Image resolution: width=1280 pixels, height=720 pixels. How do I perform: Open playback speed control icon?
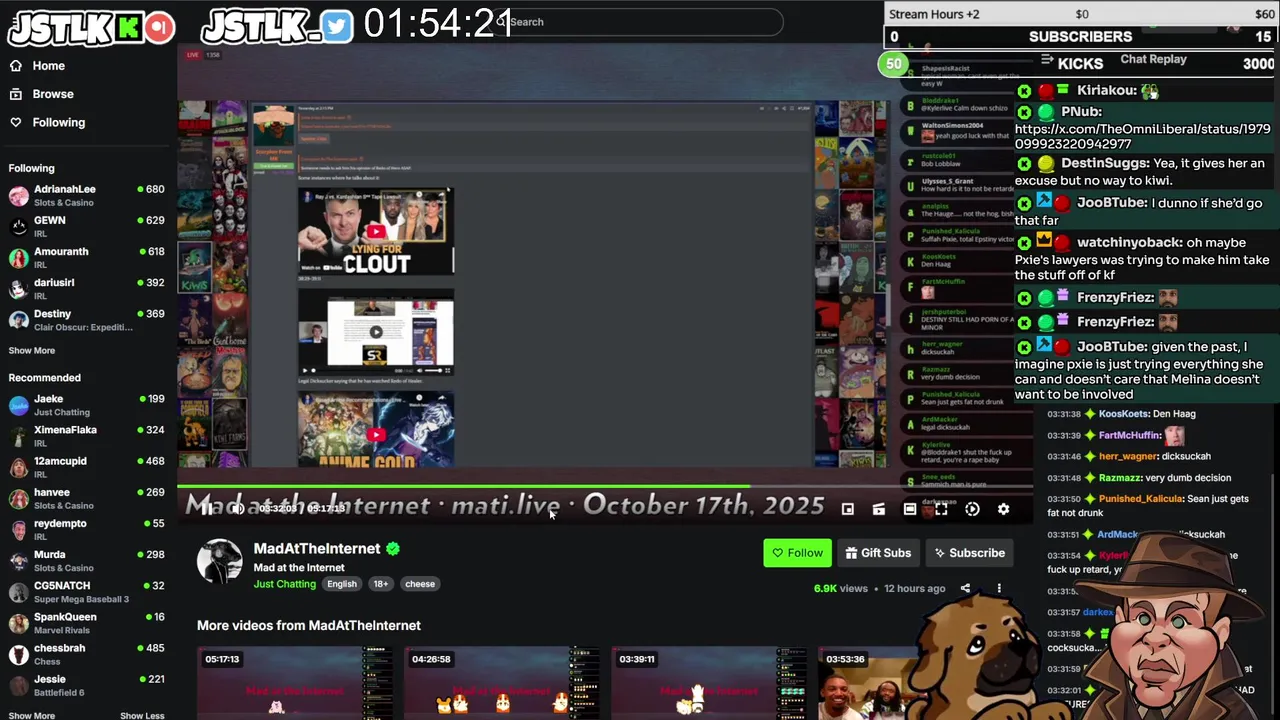coord(972,509)
